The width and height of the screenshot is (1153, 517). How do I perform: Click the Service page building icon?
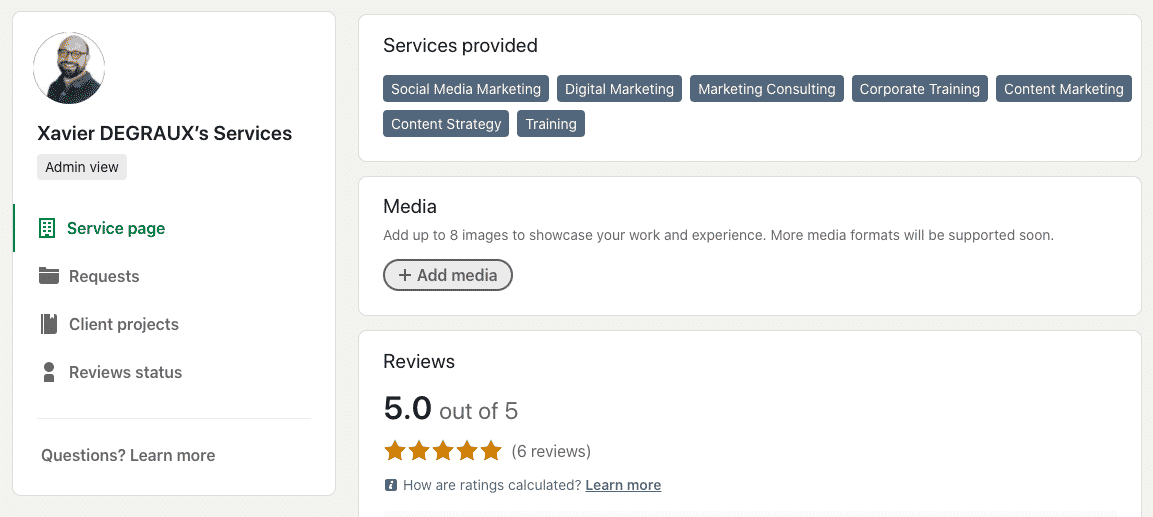pyautogui.click(x=47, y=228)
